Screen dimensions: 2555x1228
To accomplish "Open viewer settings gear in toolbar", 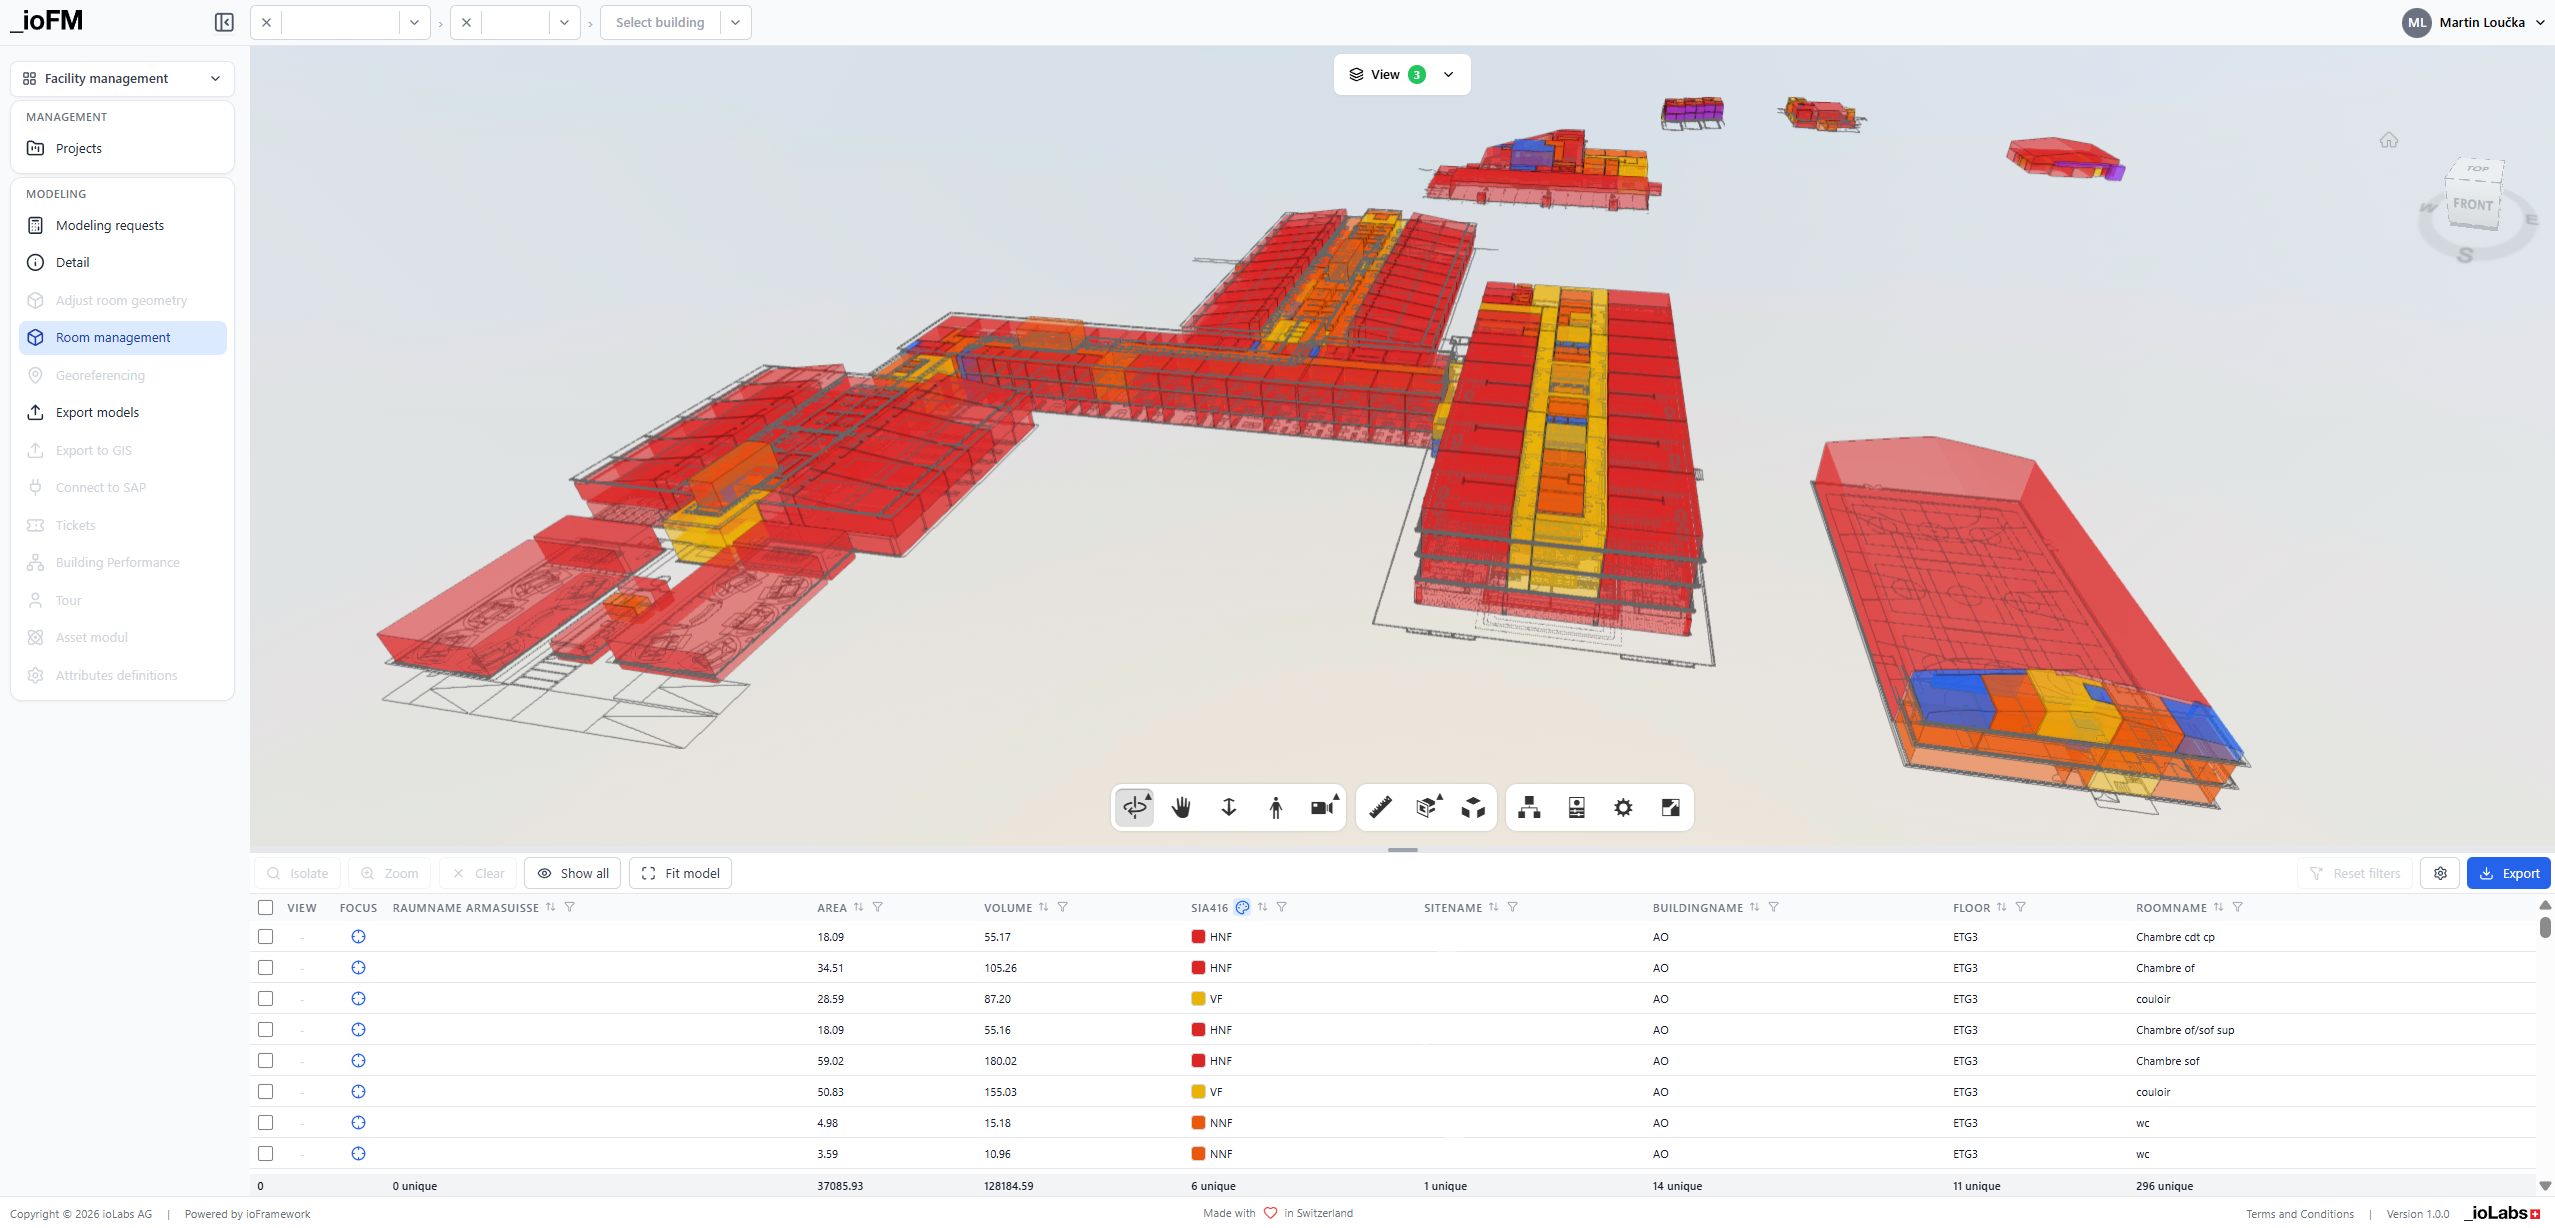I will [1623, 807].
